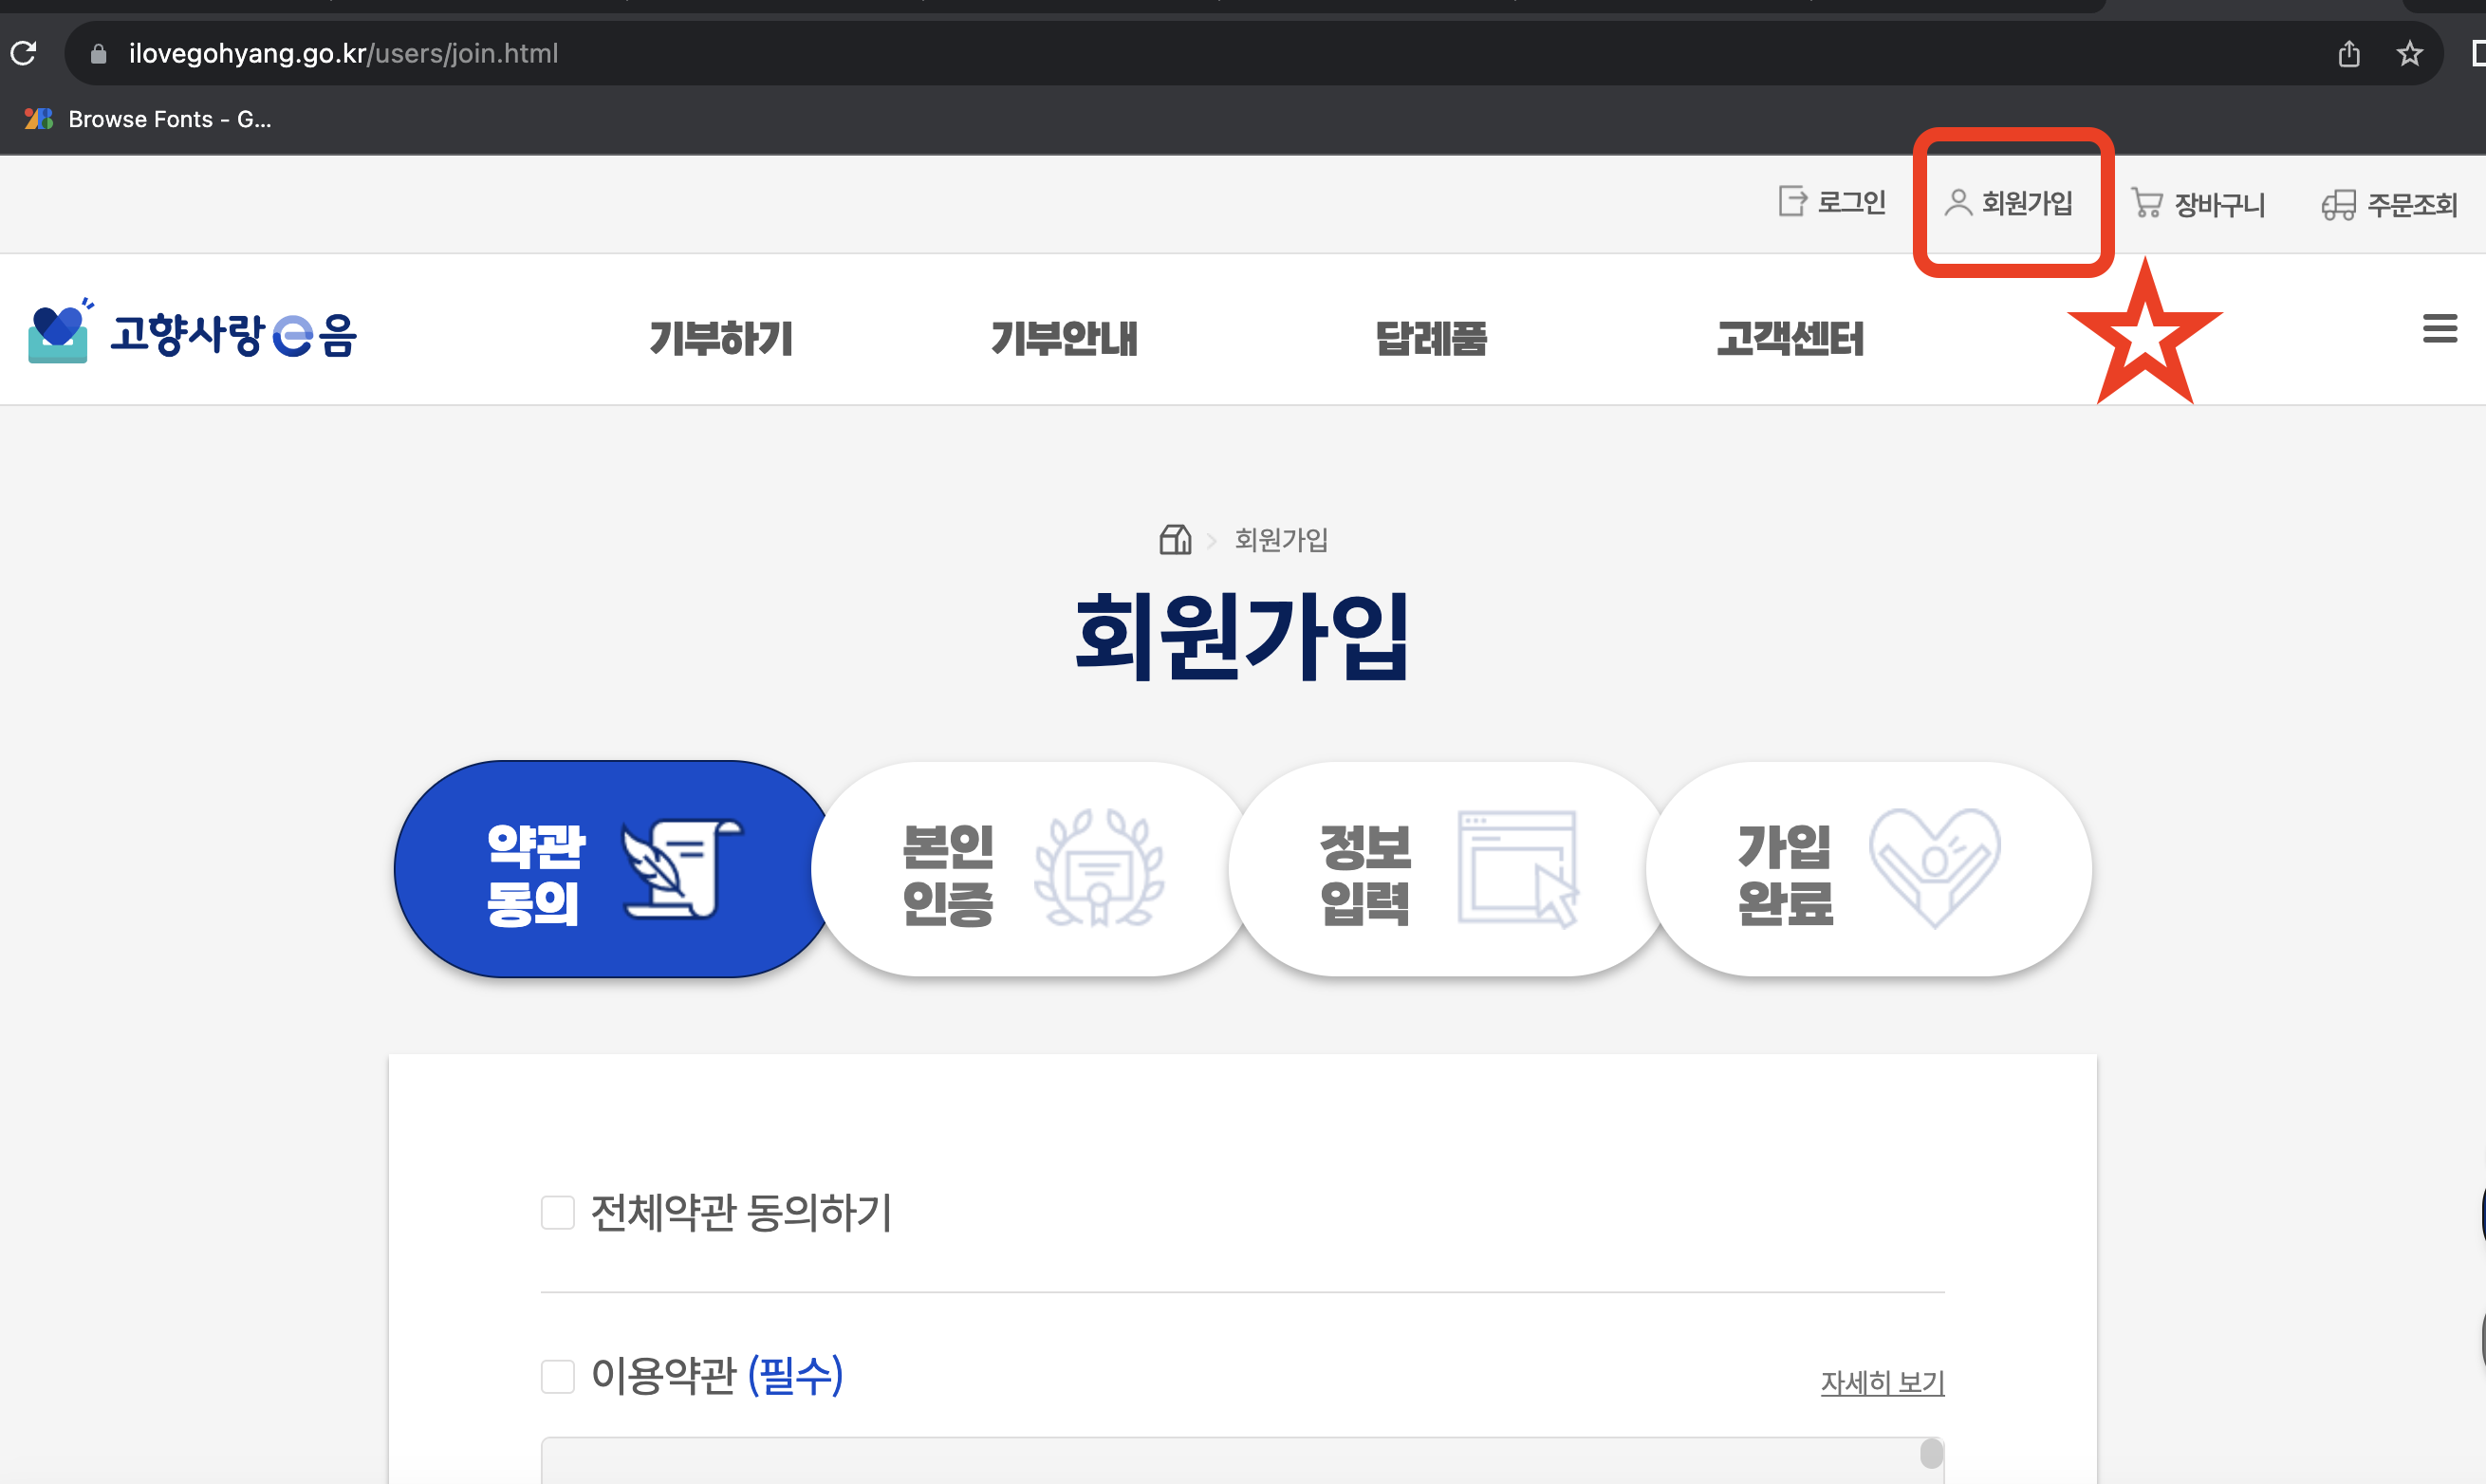Click the browser address bar URL
Viewport: 2486px width, 1484px height.
tap(343, 53)
